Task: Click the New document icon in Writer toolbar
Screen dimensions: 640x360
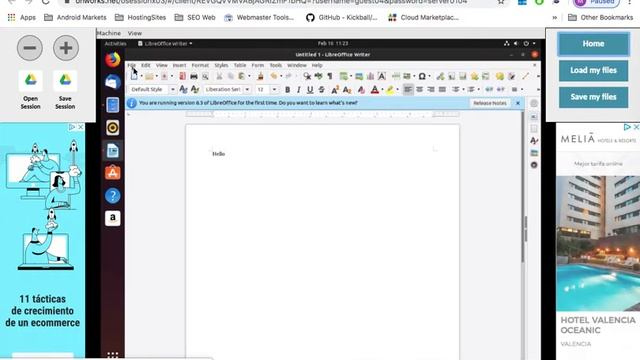Action: (x=134, y=76)
